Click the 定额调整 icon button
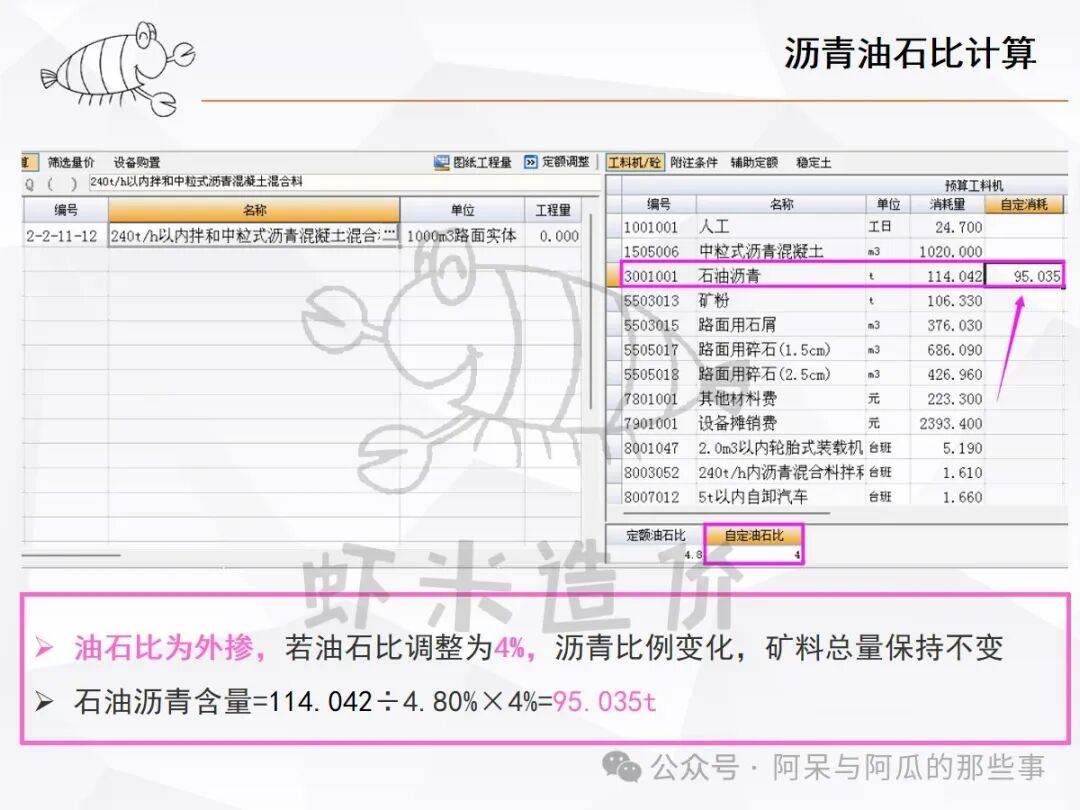The width and height of the screenshot is (1080, 810). 557,162
